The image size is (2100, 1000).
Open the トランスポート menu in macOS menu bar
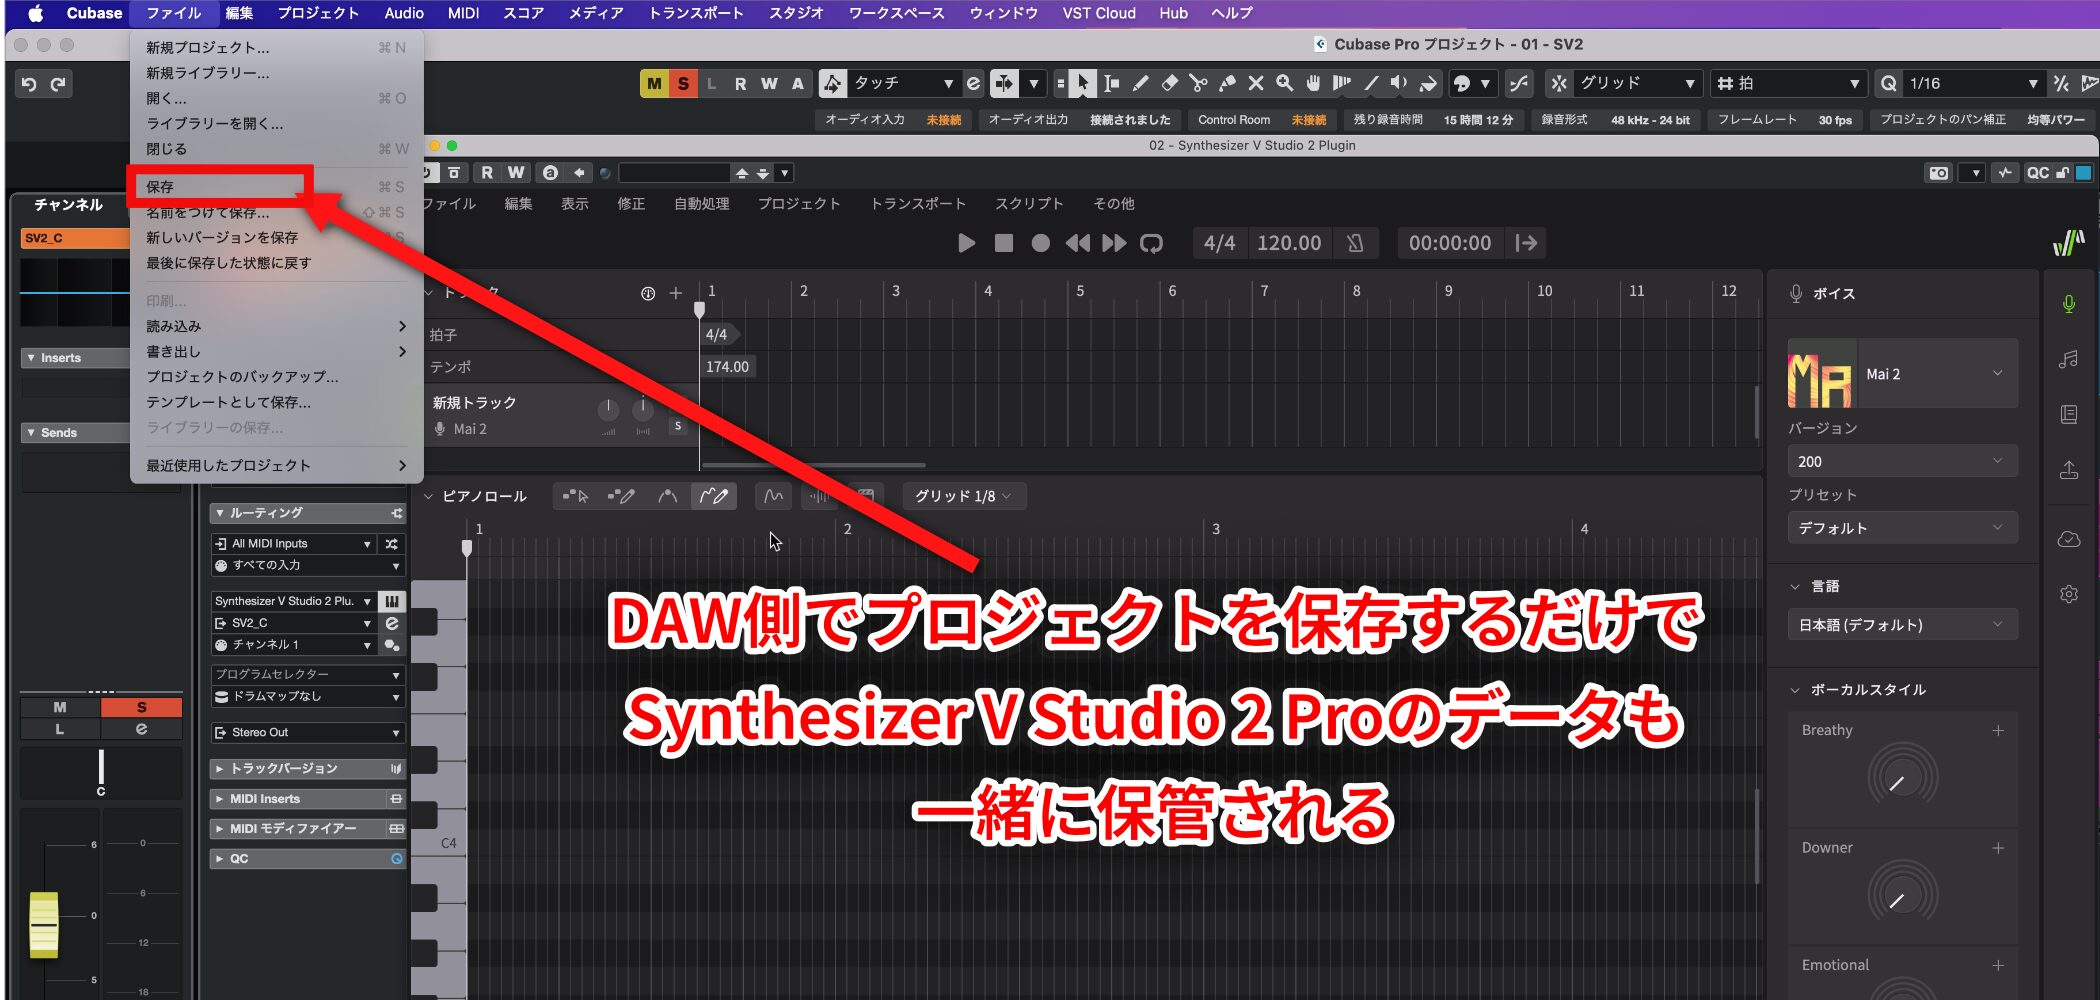pos(696,13)
